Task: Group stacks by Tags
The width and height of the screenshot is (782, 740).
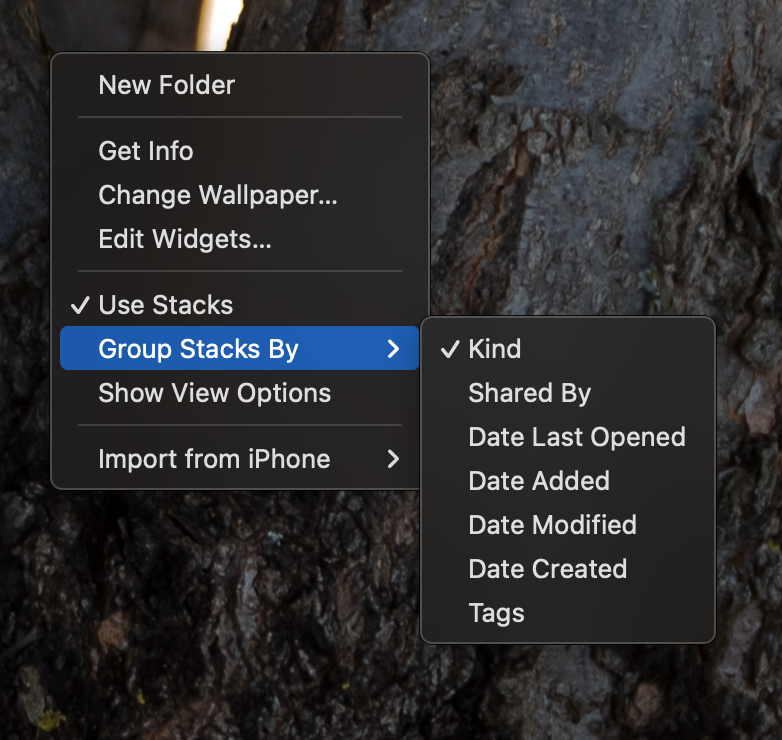Action: (x=568, y=612)
